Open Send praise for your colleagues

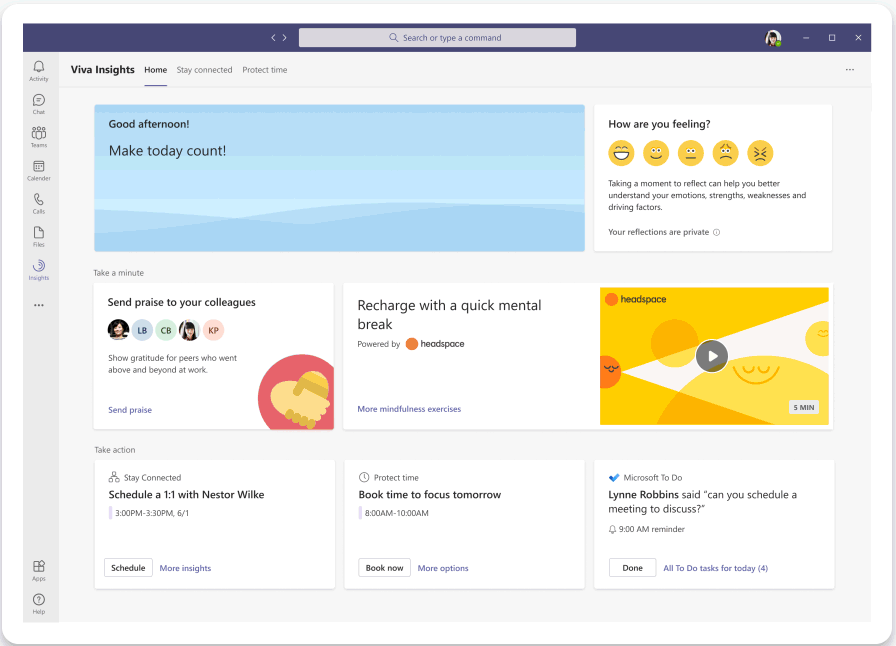pyautogui.click(x=129, y=409)
